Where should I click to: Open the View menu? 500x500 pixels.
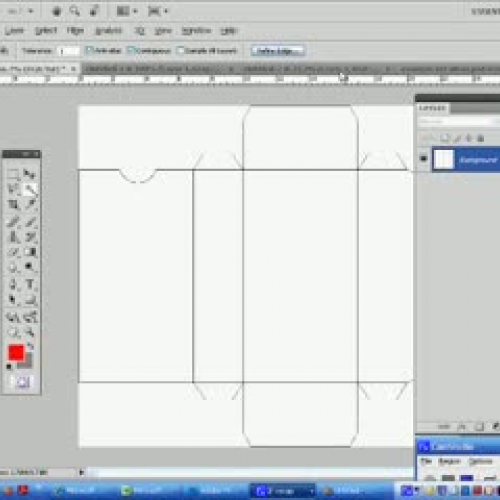pos(163,31)
